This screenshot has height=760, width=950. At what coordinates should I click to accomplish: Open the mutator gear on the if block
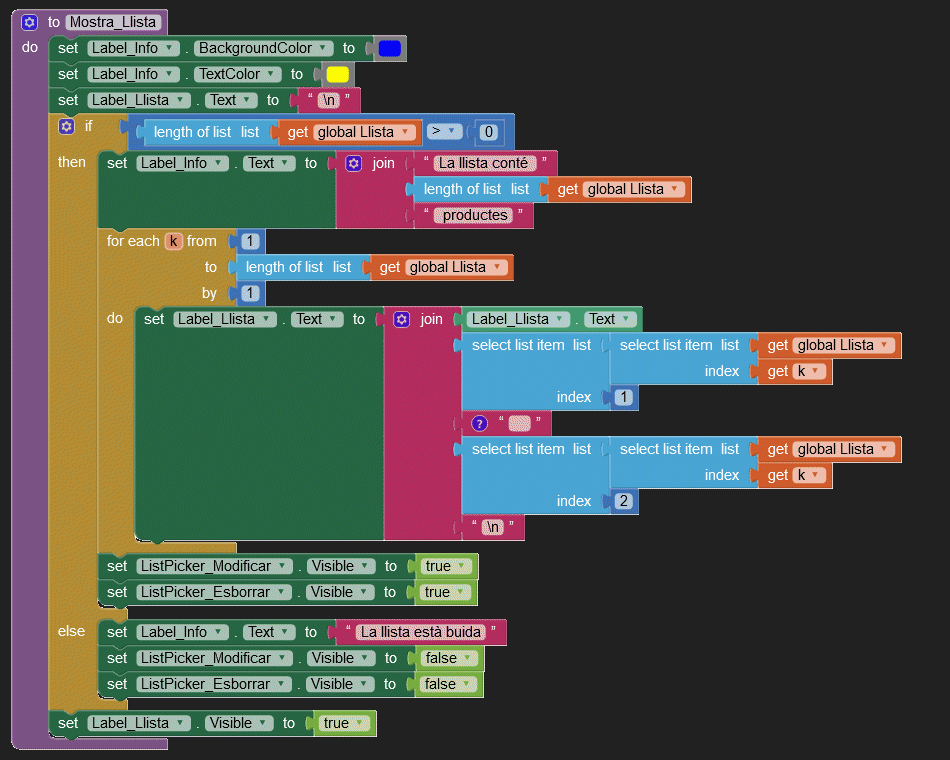67,126
